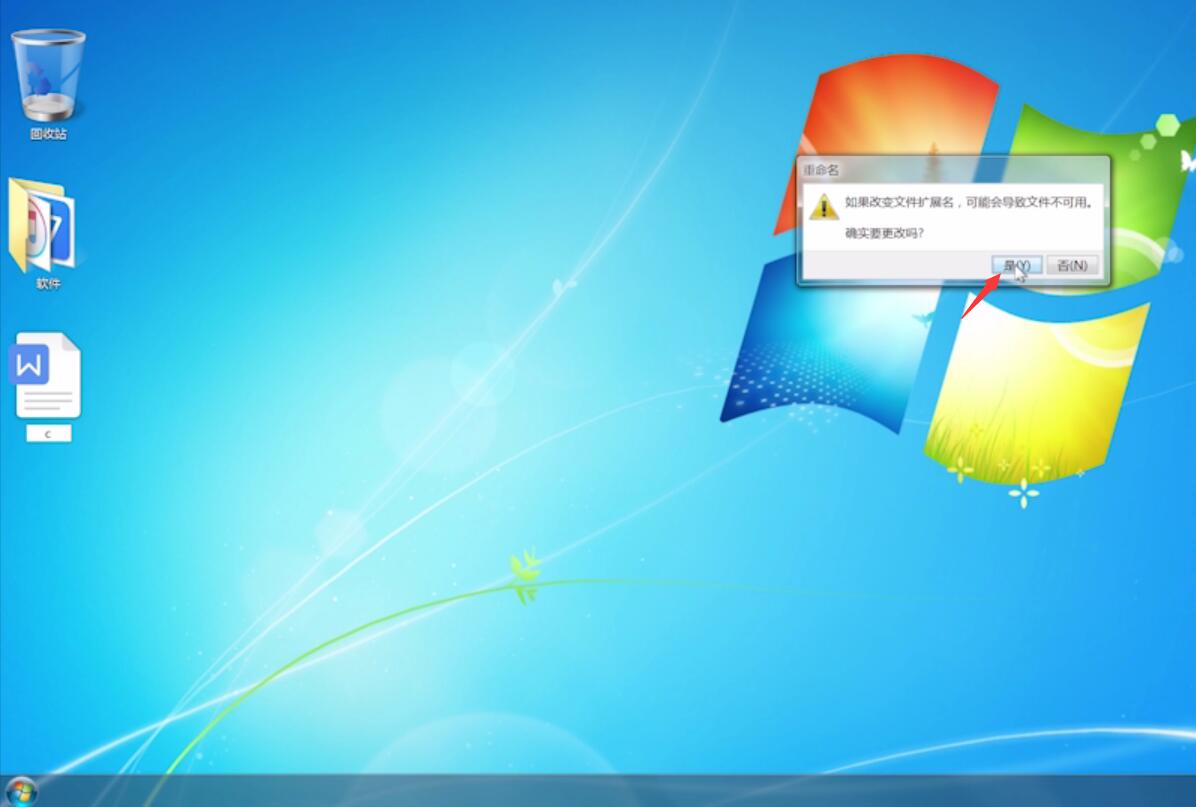1196x807 pixels.
Task: Click the 重命名 dialog title bar
Action: click(x=953, y=169)
